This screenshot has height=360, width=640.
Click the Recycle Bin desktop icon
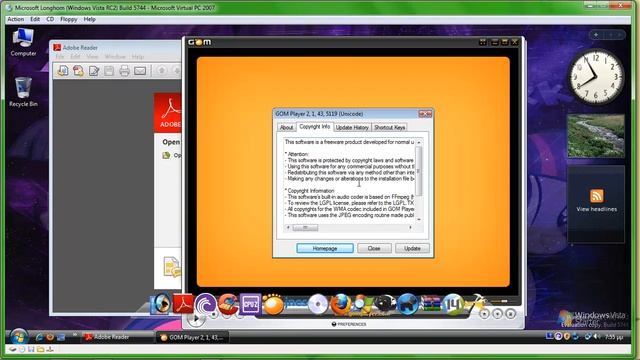click(x=23, y=92)
